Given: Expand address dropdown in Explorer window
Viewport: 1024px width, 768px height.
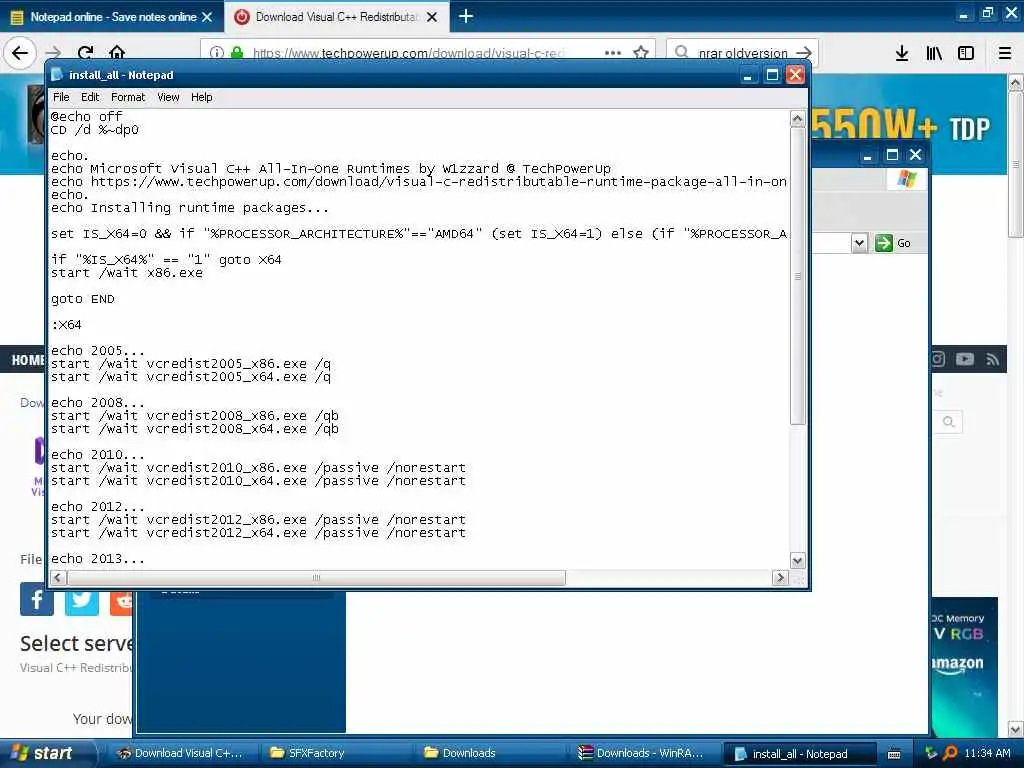Looking at the screenshot, I should (x=859, y=243).
